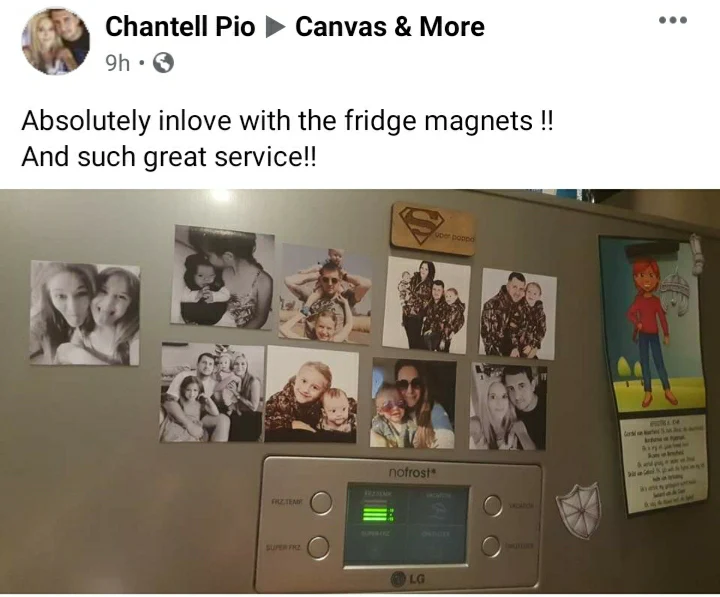The height and width of the screenshot is (597, 720).
Task: Open the Canvas & More group link
Action: coord(390,27)
